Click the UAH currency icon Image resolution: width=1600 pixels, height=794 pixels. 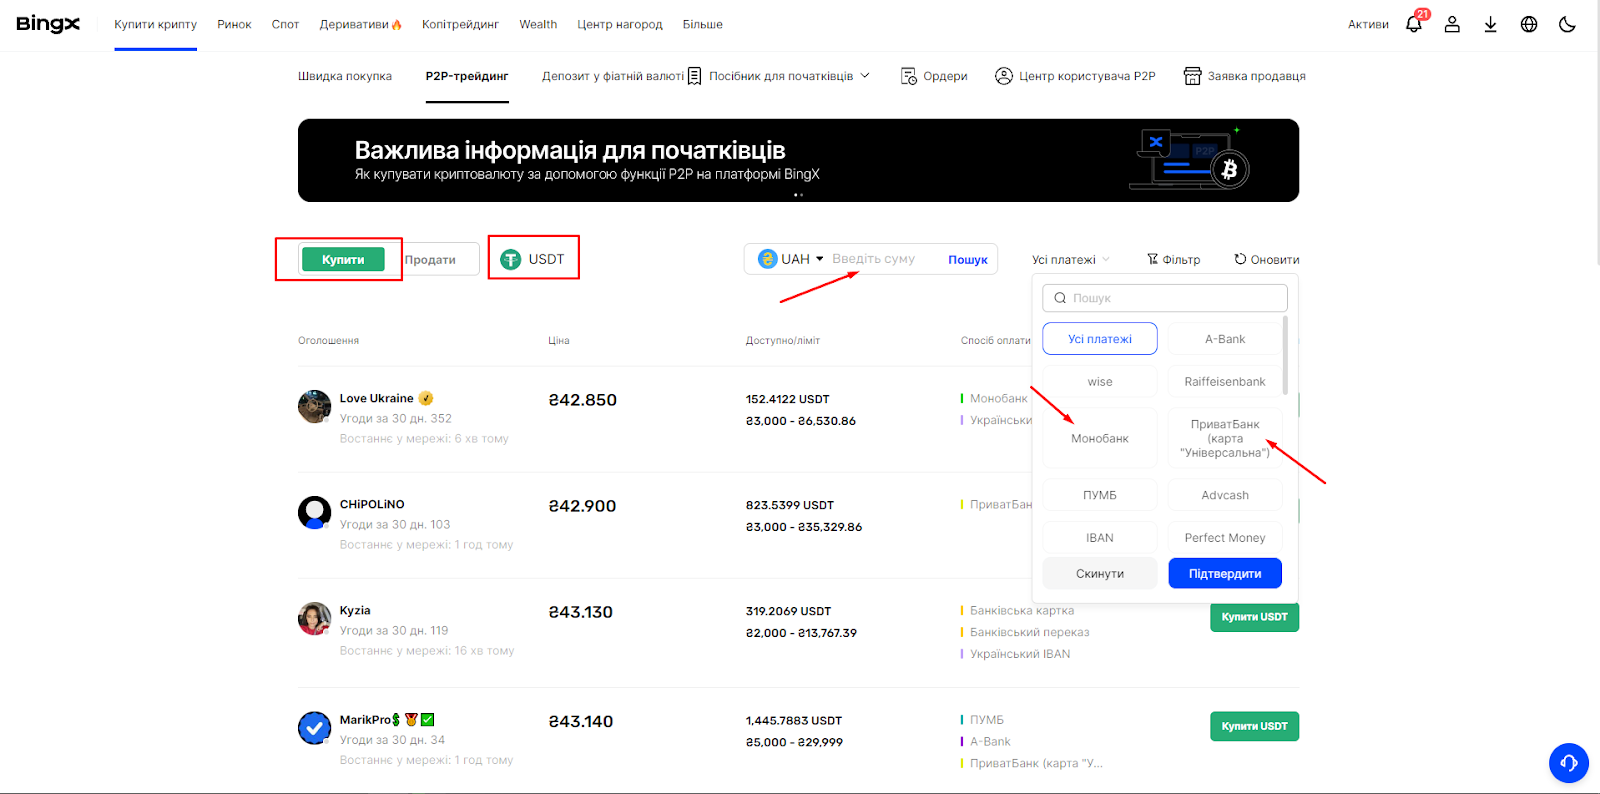pyautogui.click(x=768, y=259)
